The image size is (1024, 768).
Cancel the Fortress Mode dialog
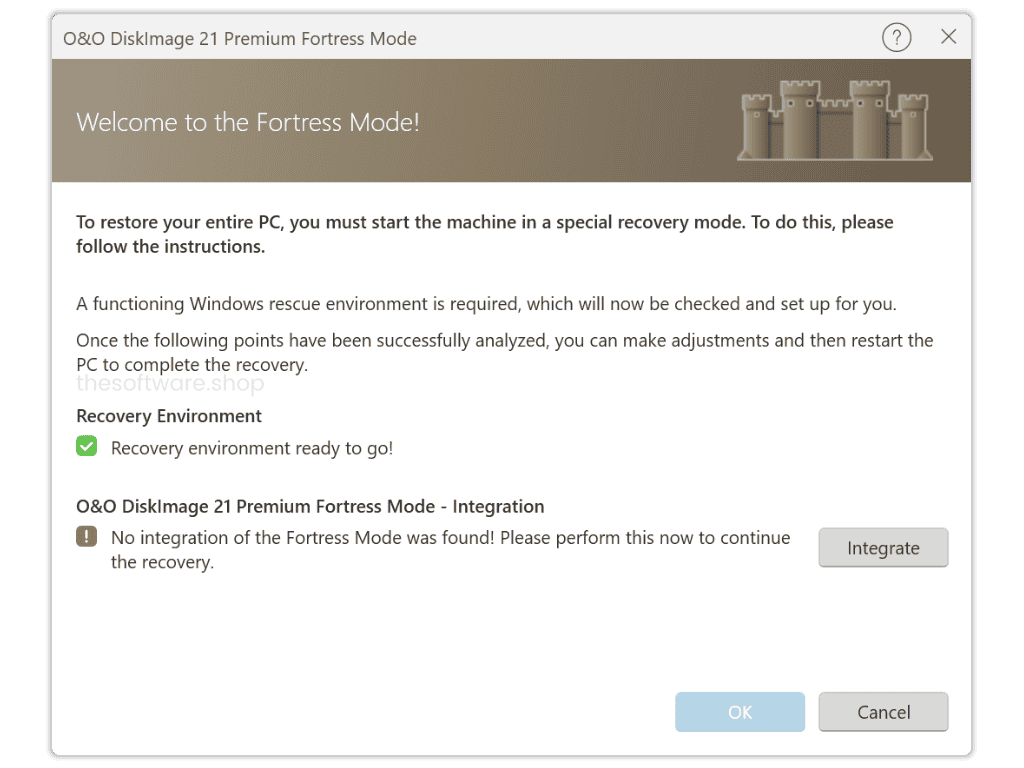pyautogui.click(x=883, y=712)
